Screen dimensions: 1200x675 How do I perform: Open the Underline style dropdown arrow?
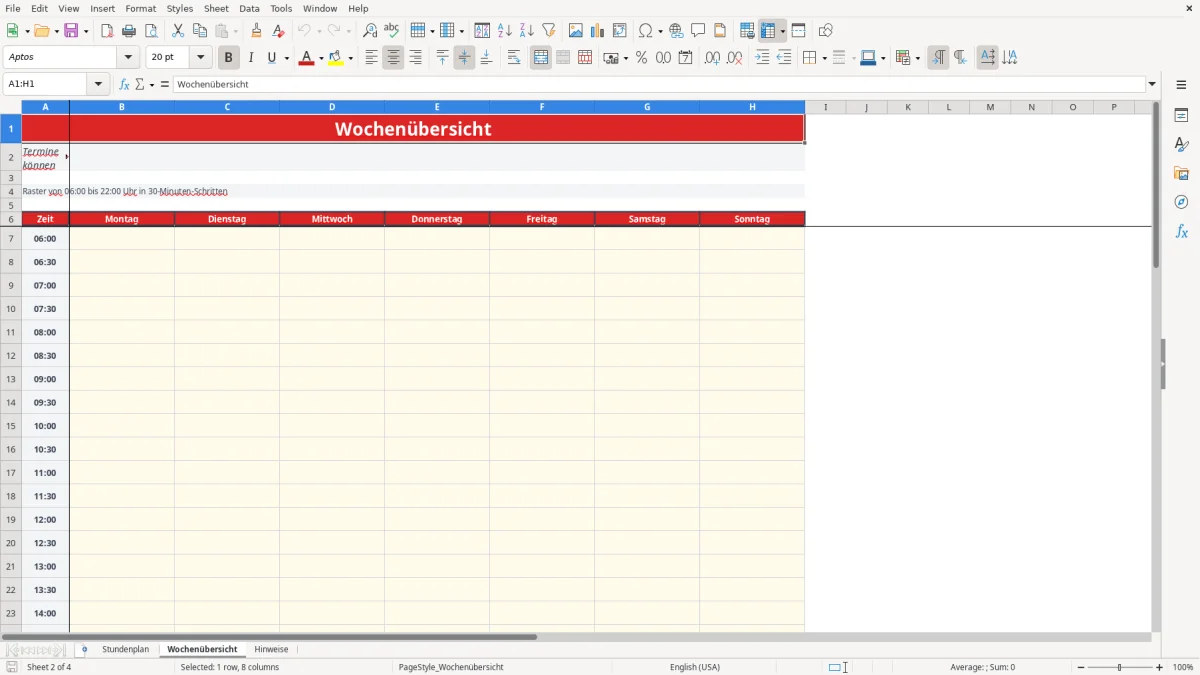tap(287, 58)
